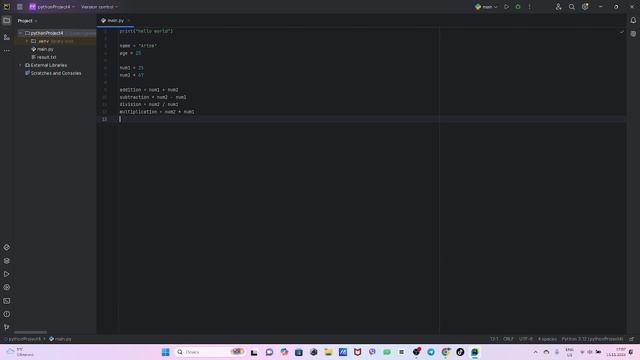Open the Code With Me icon
Screen dimensions: 640x360
coord(558,7)
